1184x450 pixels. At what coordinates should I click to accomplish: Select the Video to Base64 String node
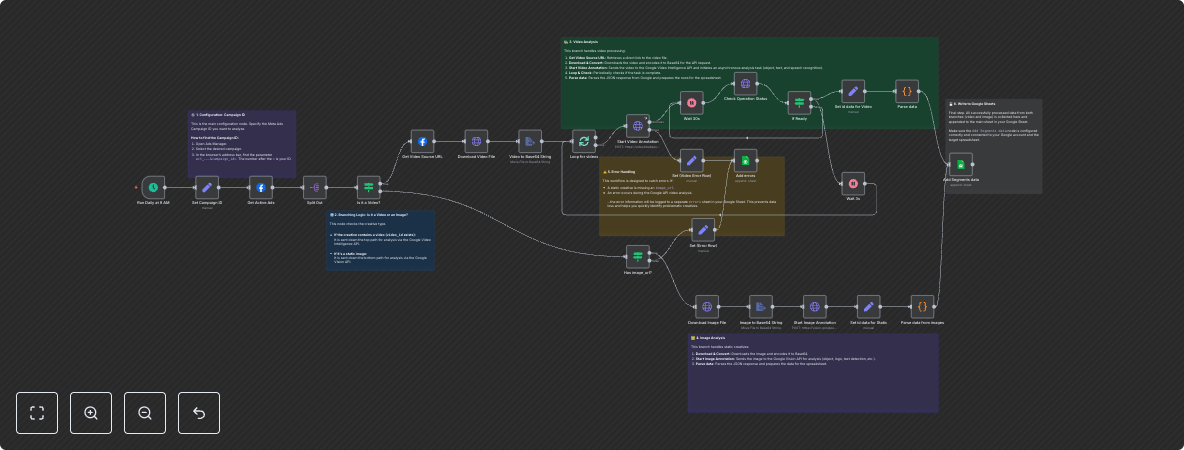click(530, 141)
